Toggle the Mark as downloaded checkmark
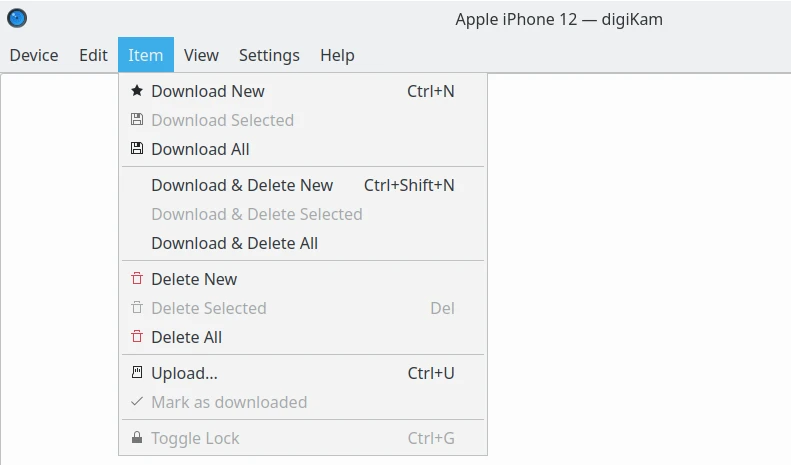Screen dimensions: 791x465 tap(137, 402)
